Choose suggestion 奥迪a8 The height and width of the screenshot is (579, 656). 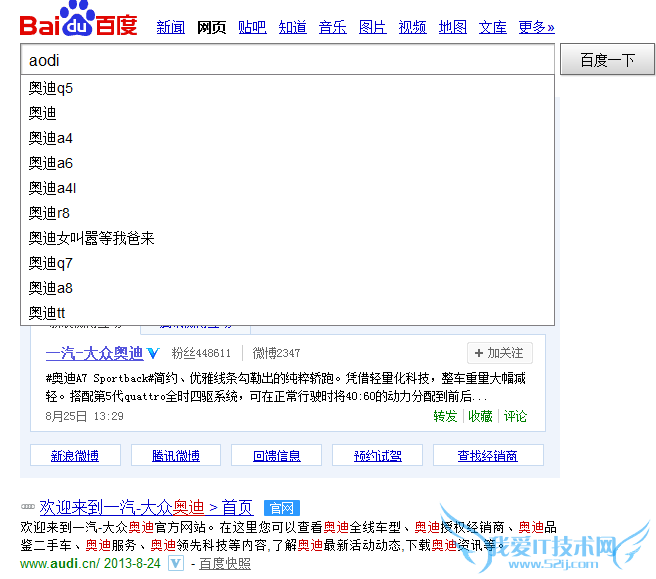tap(287, 288)
